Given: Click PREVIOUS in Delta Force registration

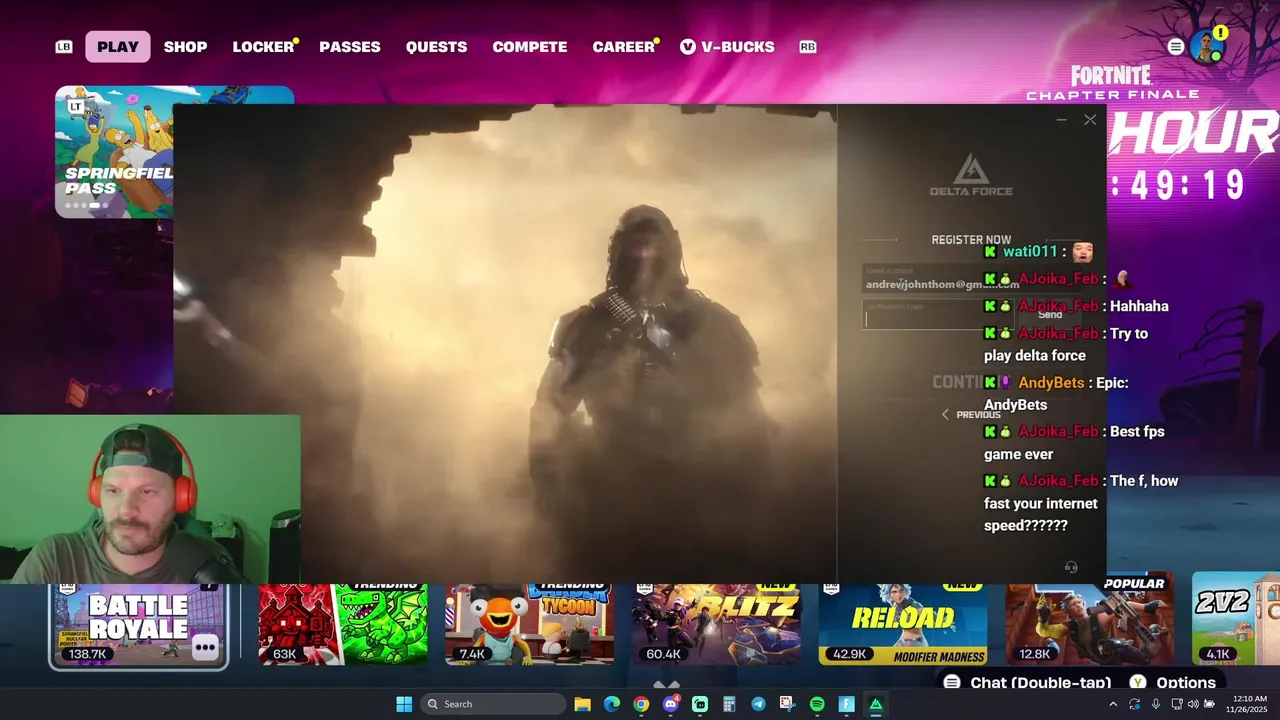Looking at the screenshot, I should (x=970, y=415).
